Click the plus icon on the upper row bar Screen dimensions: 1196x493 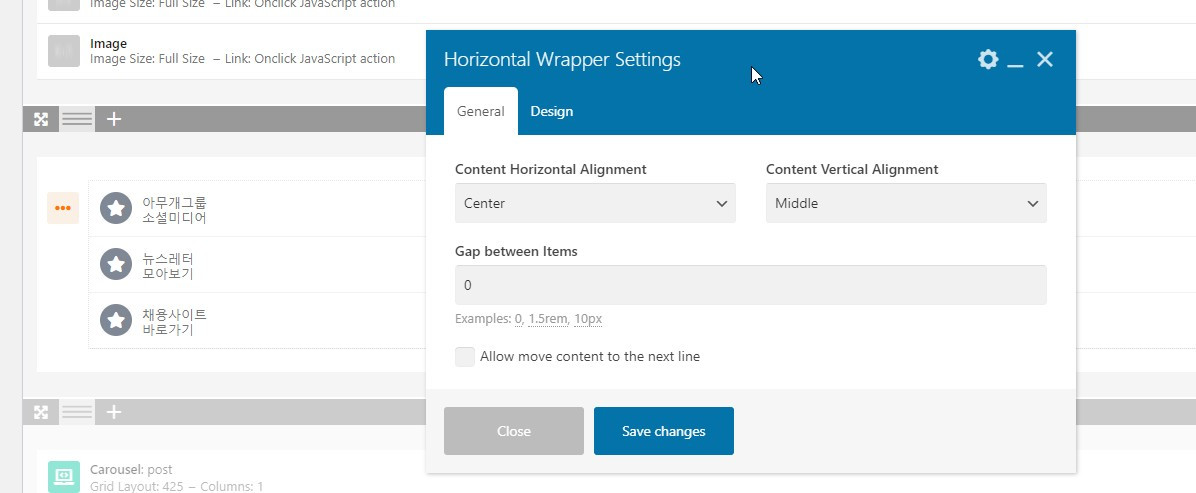click(x=114, y=119)
